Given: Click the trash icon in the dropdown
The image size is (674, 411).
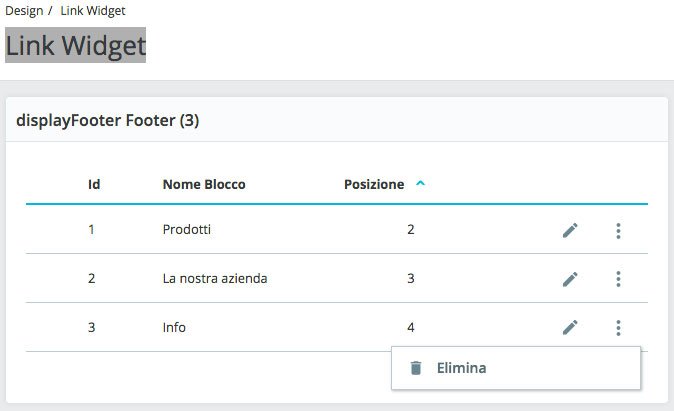Looking at the screenshot, I should click(416, 368).
